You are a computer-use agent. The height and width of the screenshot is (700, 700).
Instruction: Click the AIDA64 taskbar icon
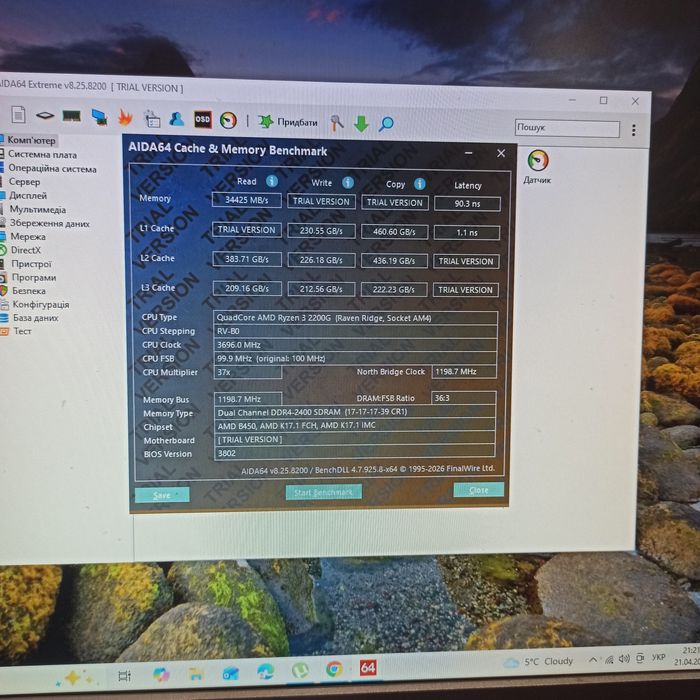(368, 667)
